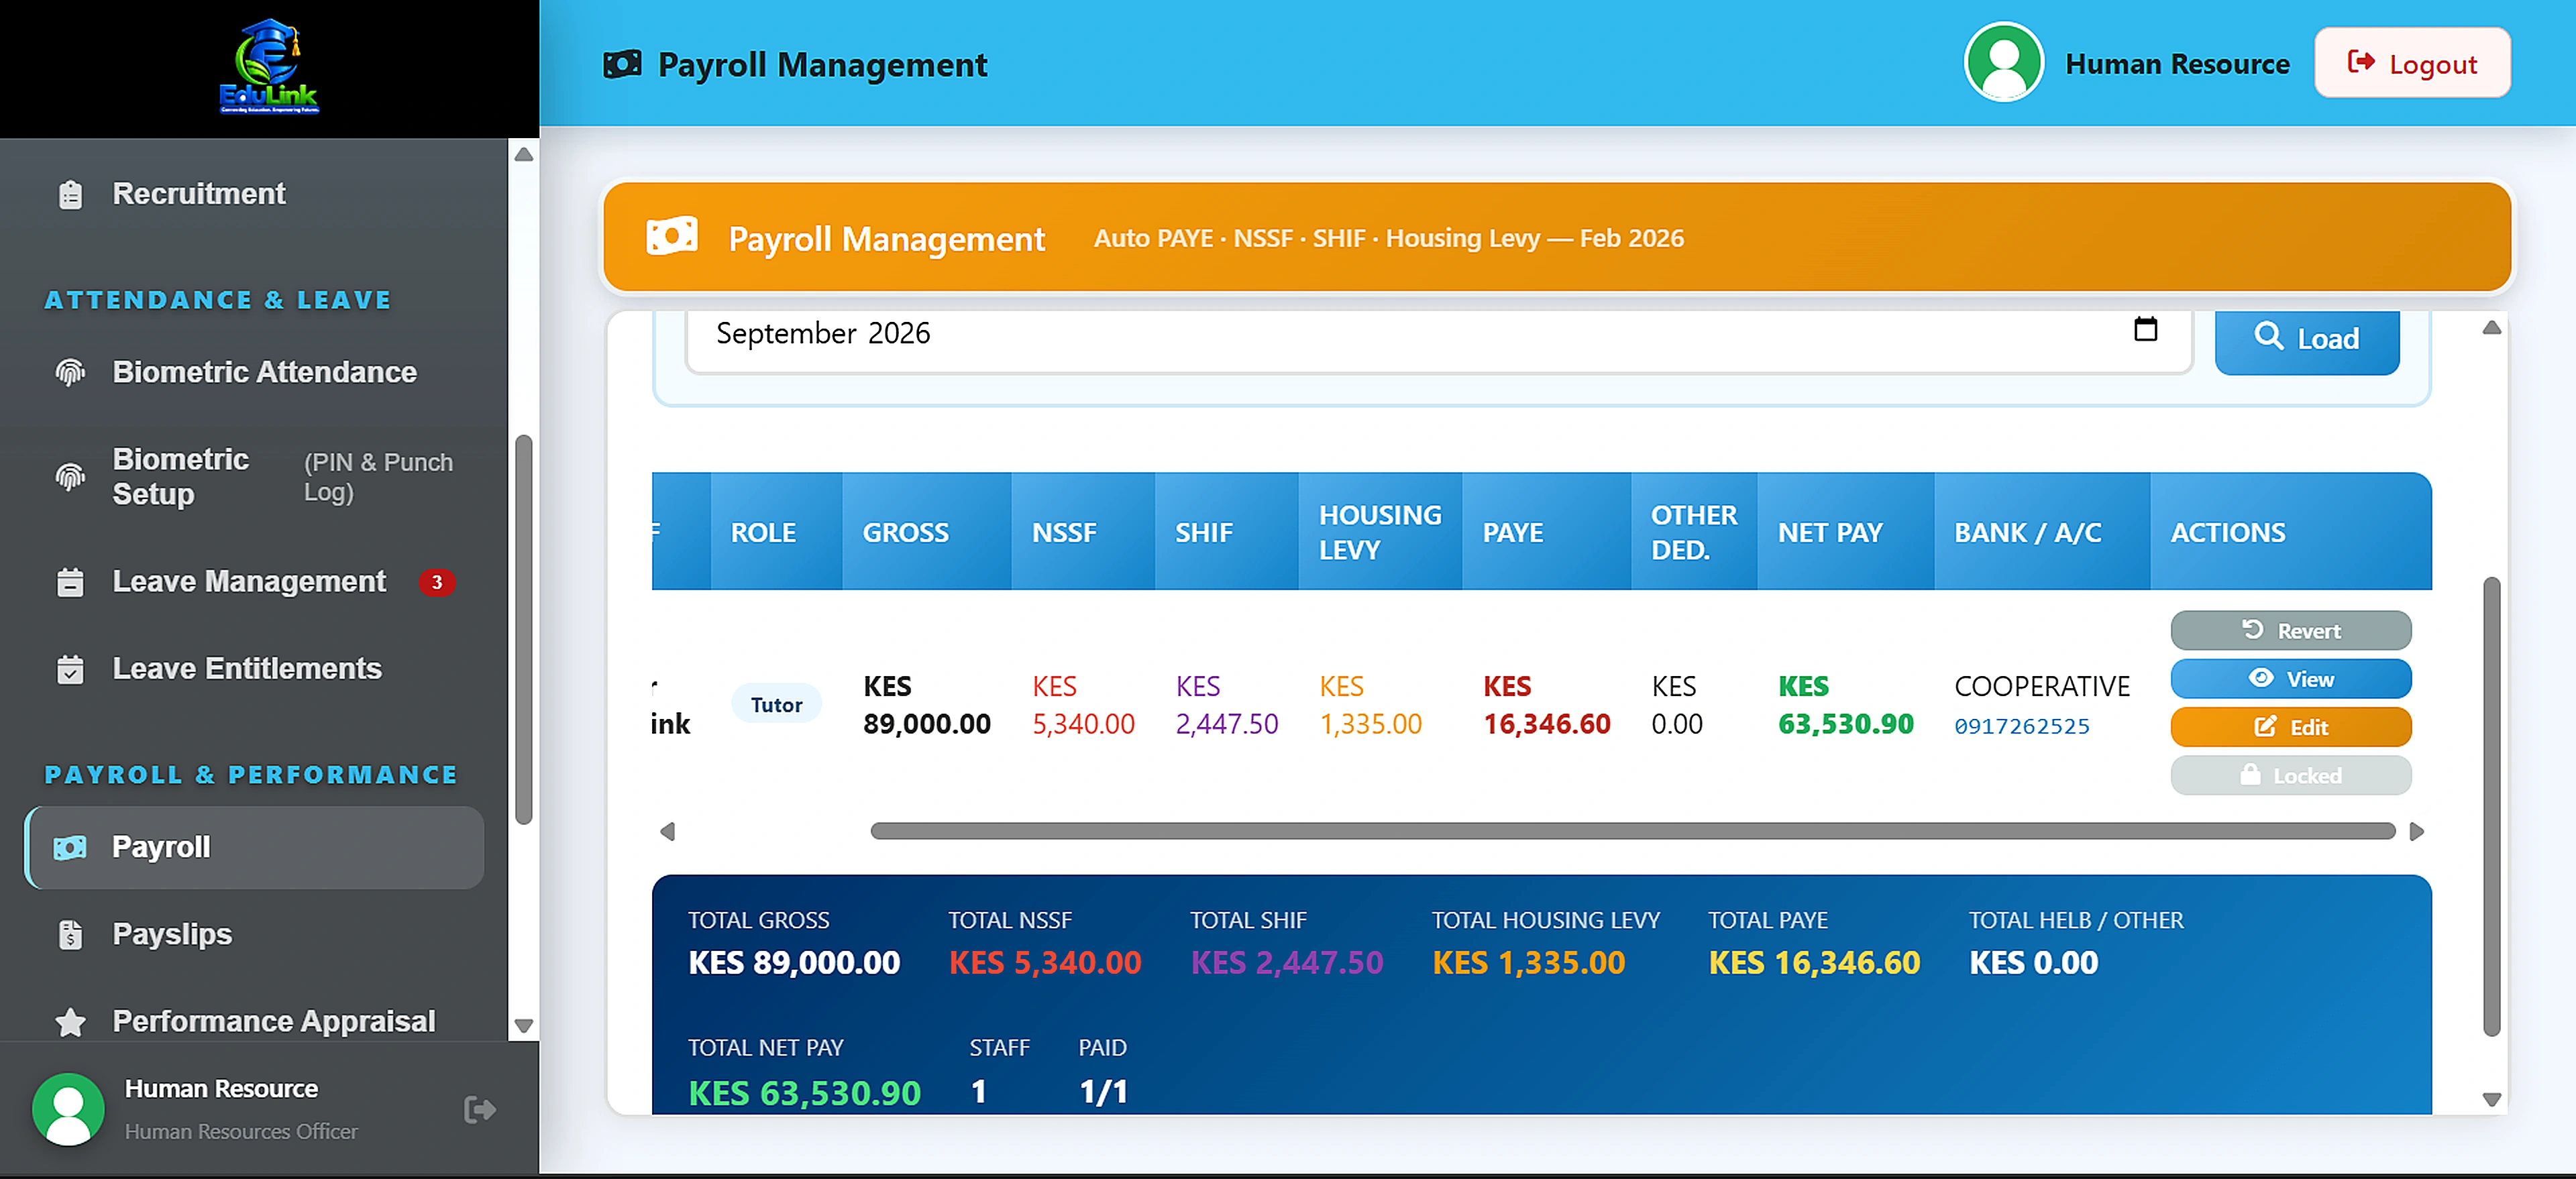Click the TOTAL NET PAY KES 63,530.90 summary
The height and width of the screenshot is (1179, 2576).
[805, 1073]
